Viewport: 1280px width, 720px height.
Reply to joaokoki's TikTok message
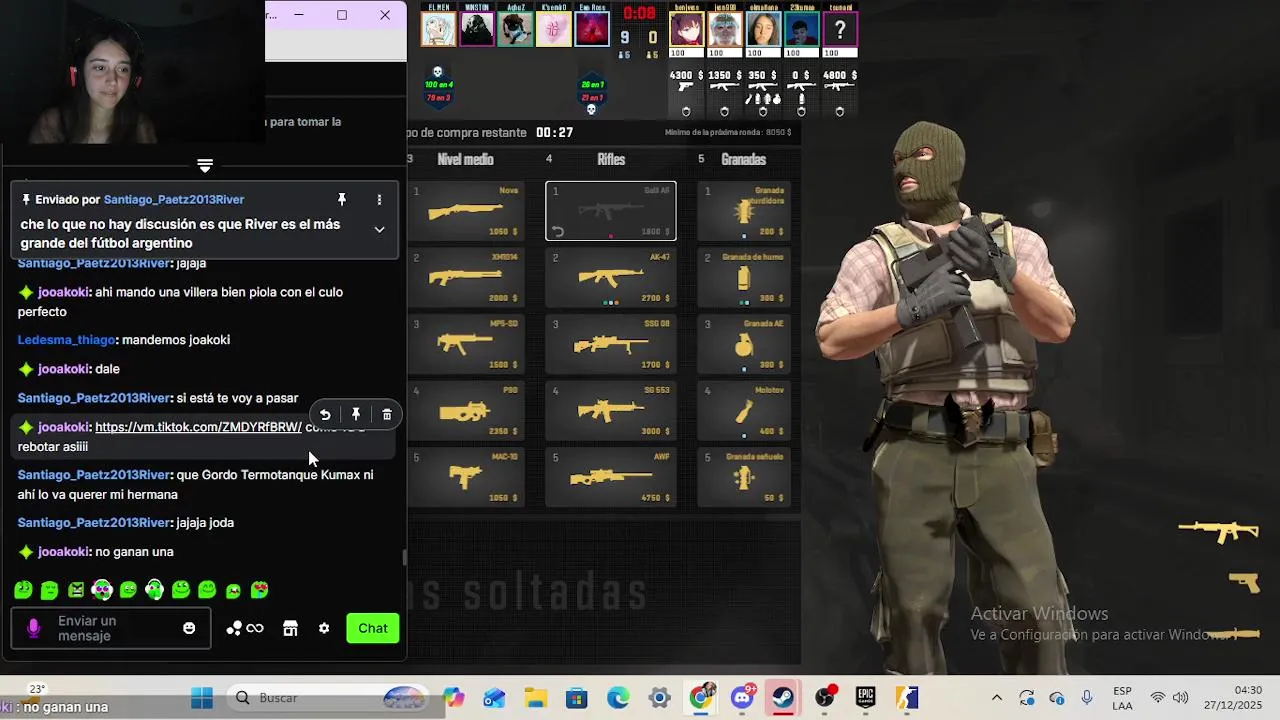[x=325, y=415]
